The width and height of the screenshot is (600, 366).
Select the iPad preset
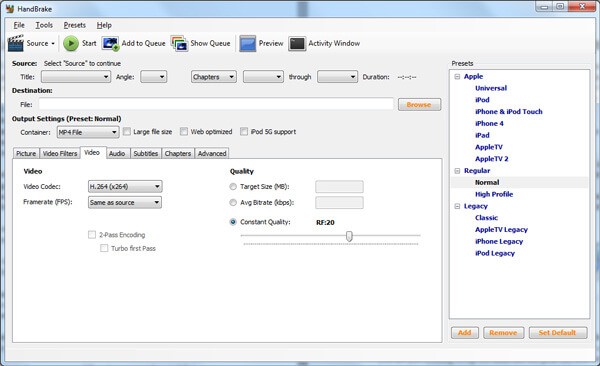coord(482,136)
